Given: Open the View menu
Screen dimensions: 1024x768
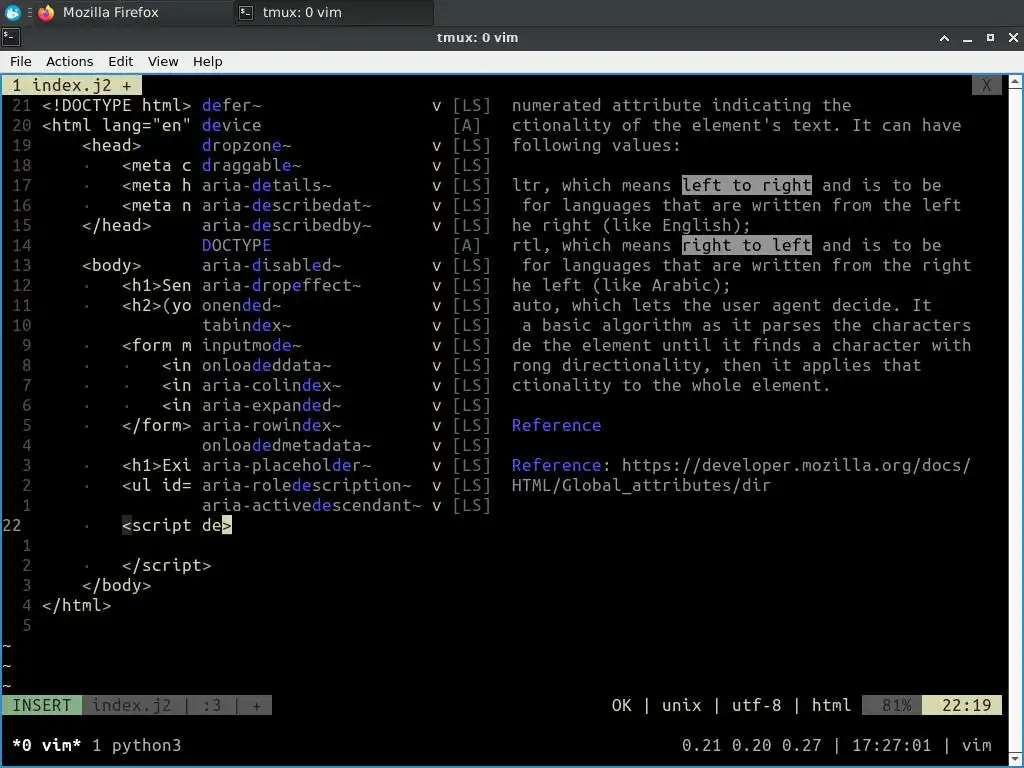Looking at the screenshot, I should [x=163, y=61].
